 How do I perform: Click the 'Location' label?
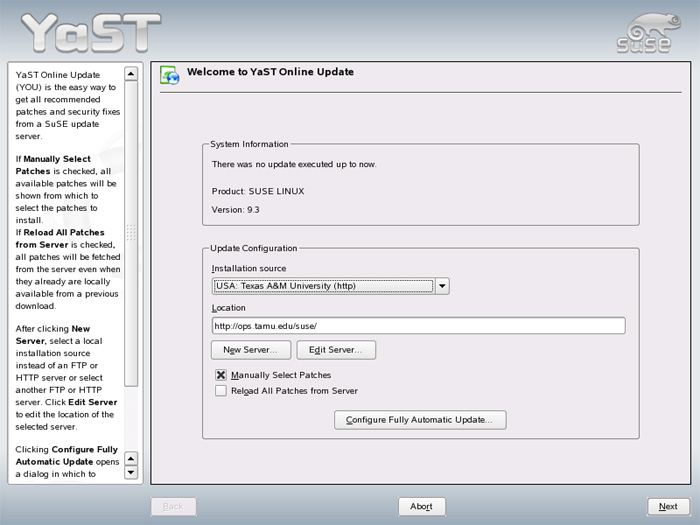click(x=229, y=308)
